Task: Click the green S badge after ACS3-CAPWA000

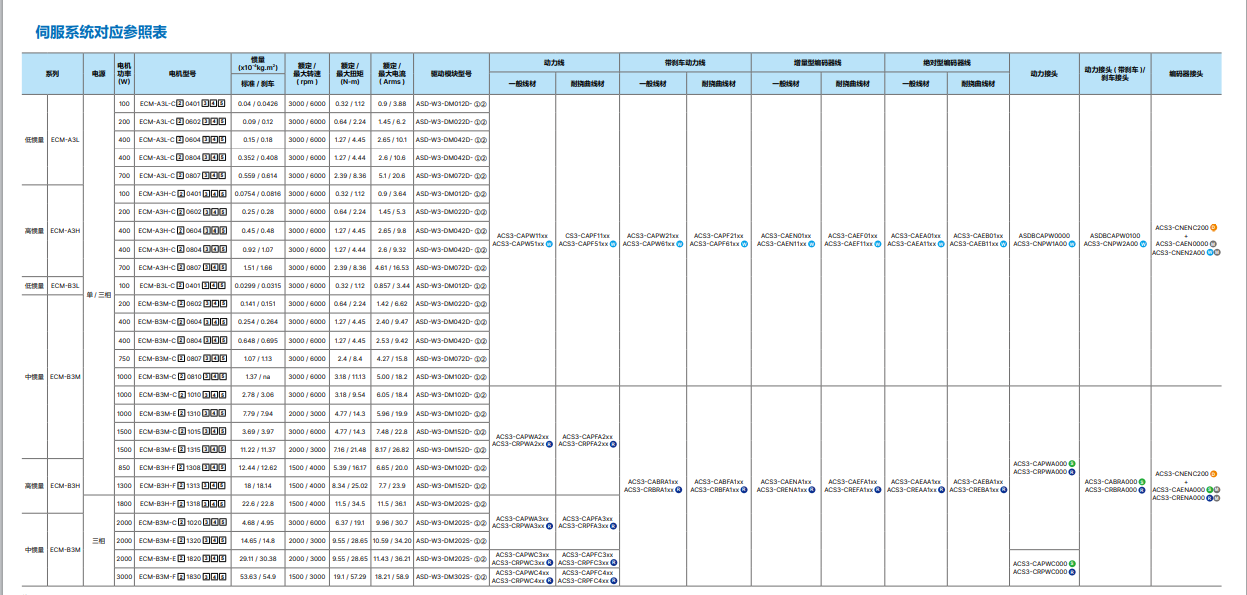Action: tap(1072, 464)
